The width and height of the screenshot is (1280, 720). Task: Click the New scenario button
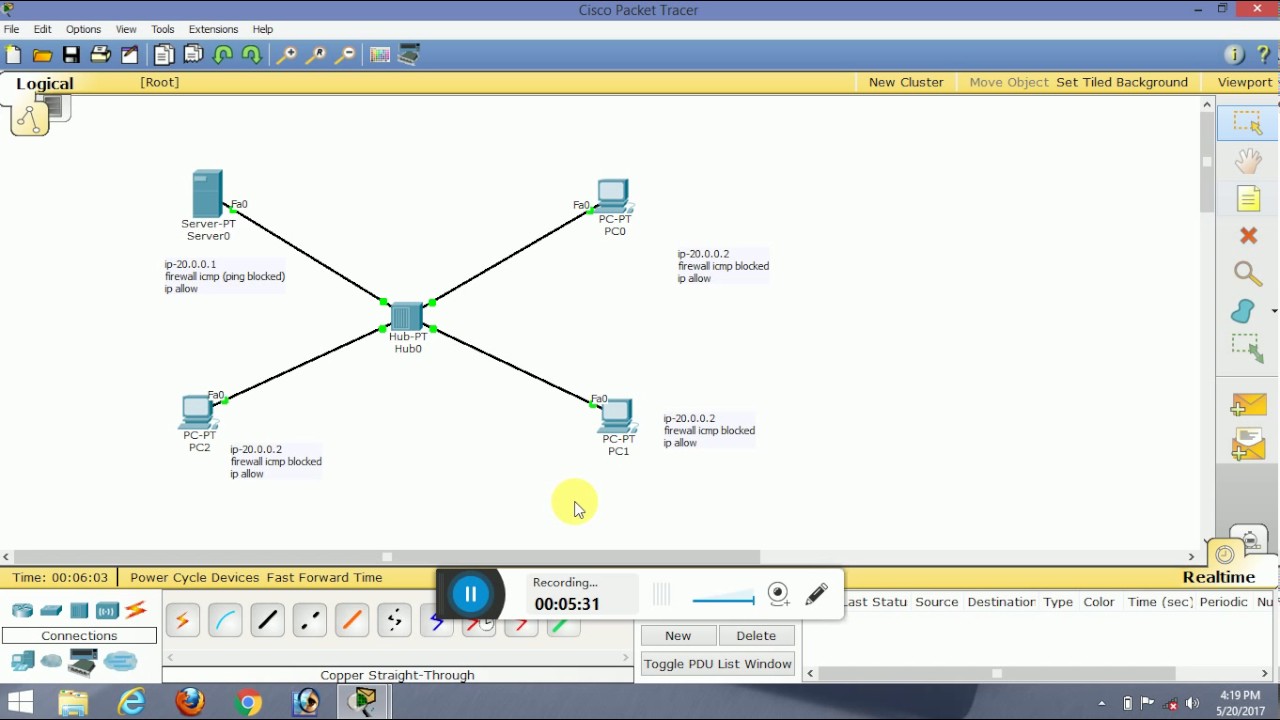[678, 635]
